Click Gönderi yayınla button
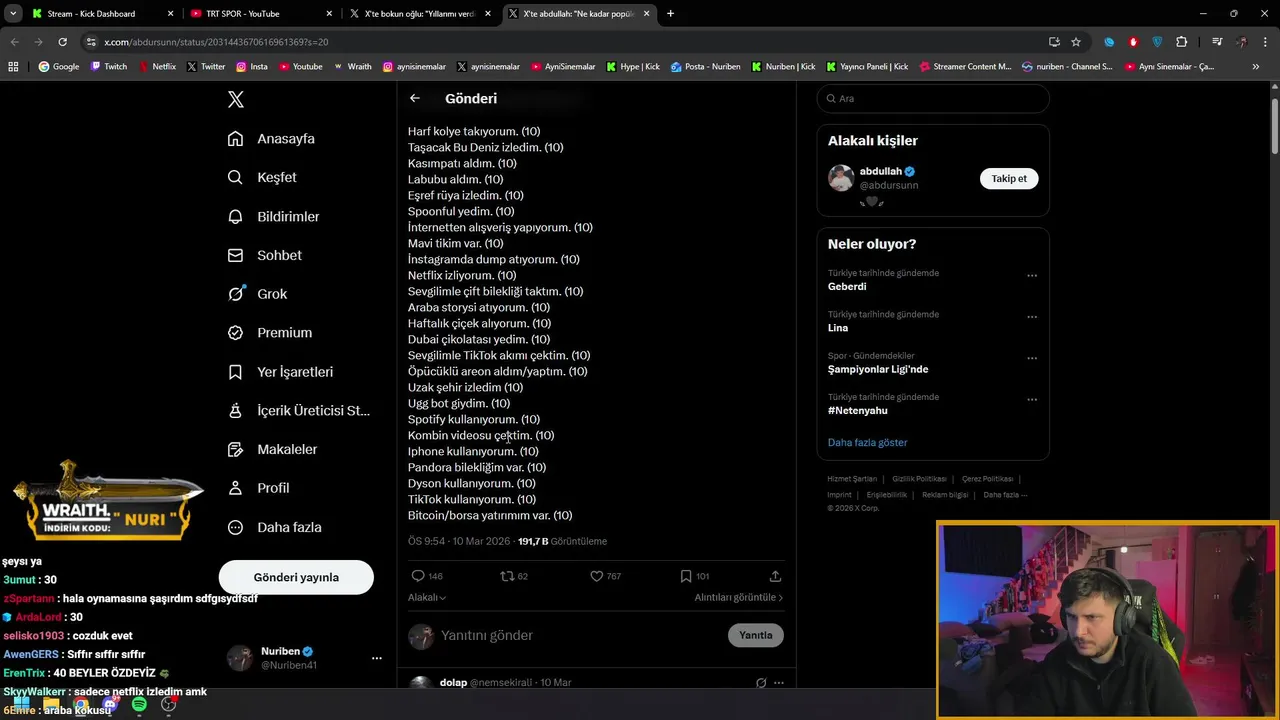This screenshot has width=1280, height=720. (x=296, y=577)
